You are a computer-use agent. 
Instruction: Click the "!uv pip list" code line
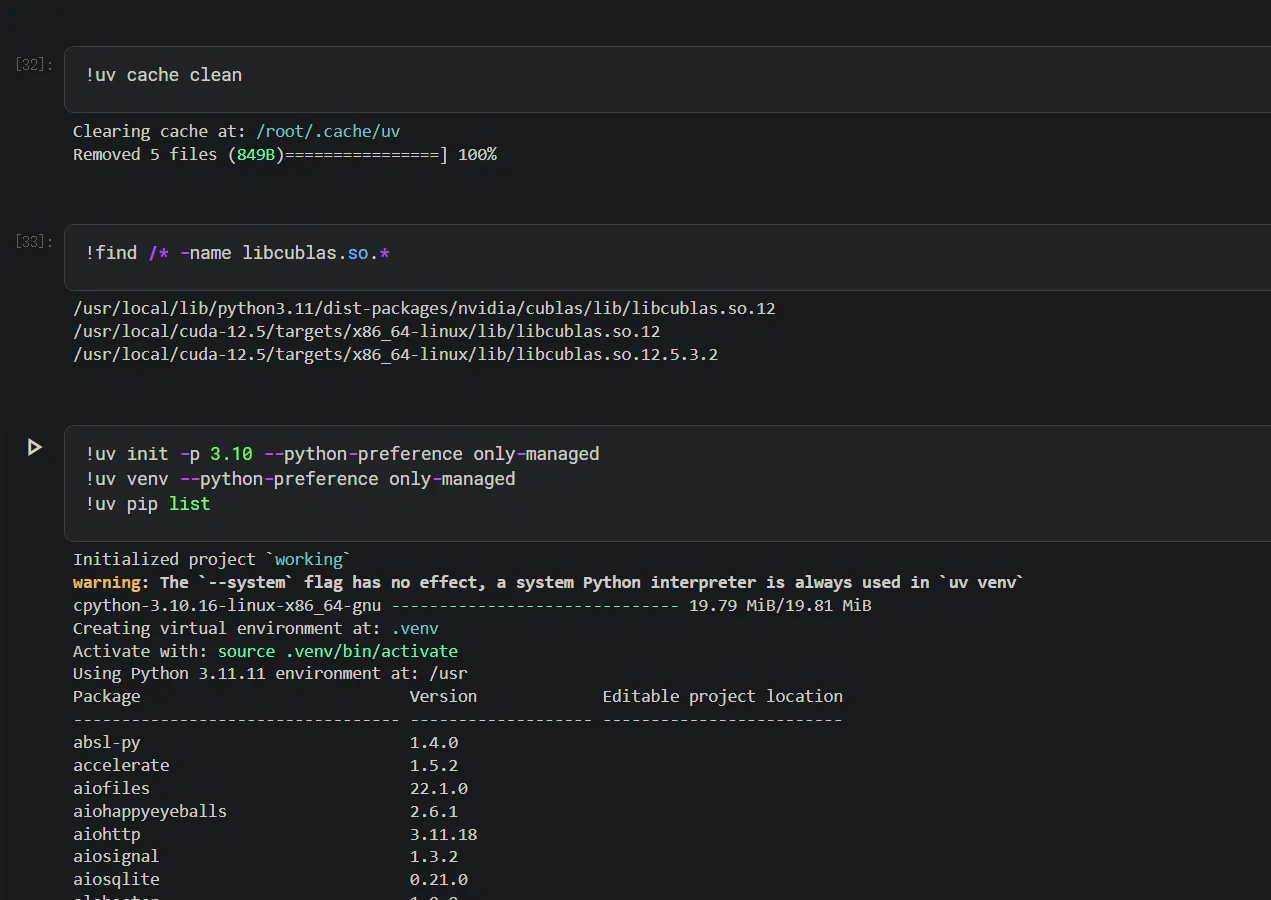pos(148,504)
